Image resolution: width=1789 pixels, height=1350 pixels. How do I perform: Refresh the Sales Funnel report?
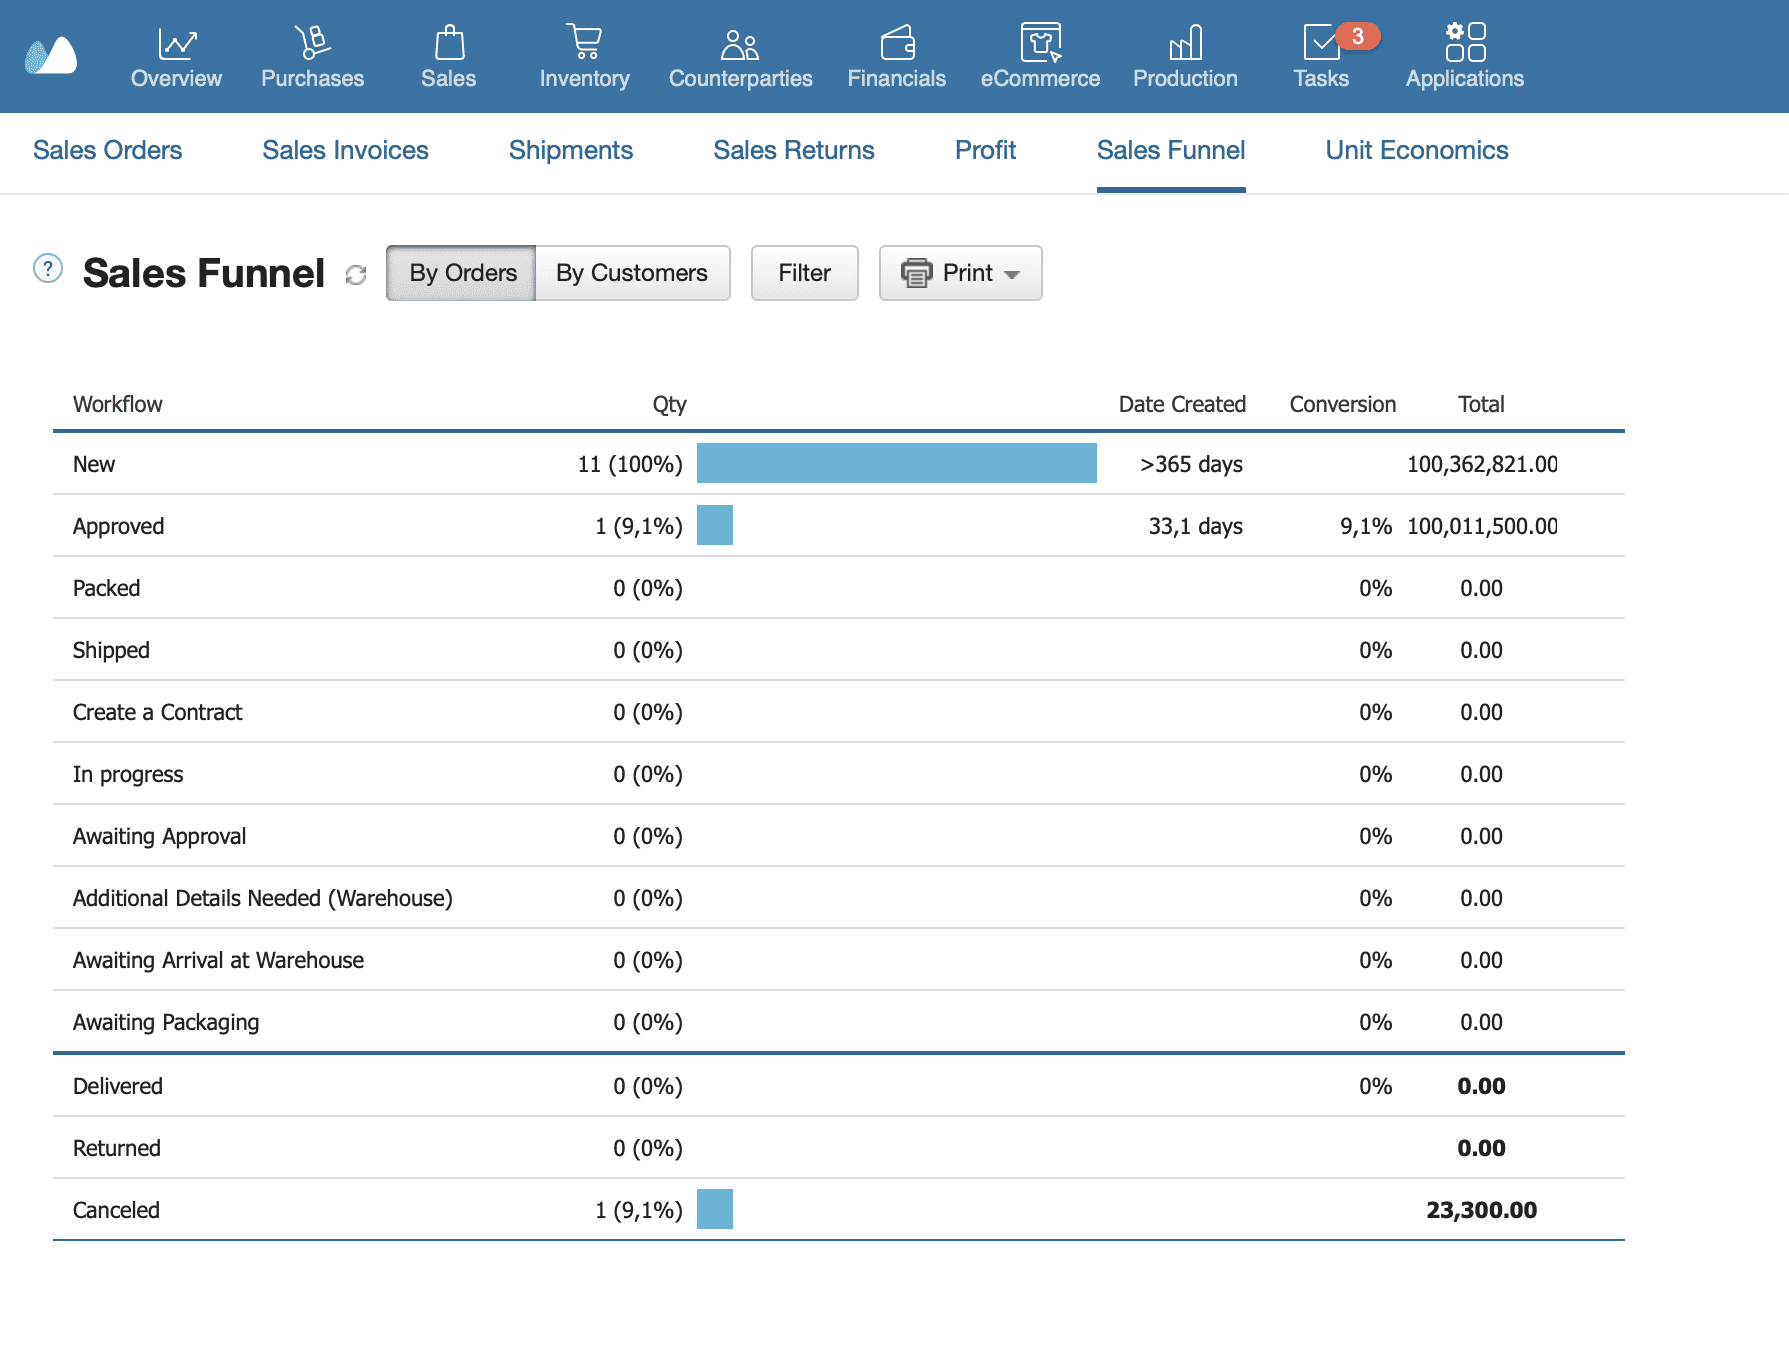point(357,276)
